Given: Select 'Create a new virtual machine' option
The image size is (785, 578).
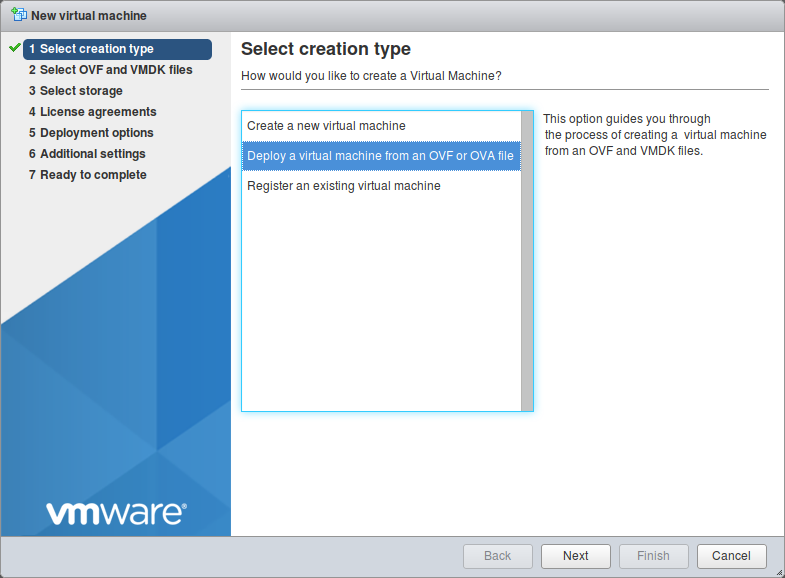Looking at the screenshot, I should coord(326,126).
